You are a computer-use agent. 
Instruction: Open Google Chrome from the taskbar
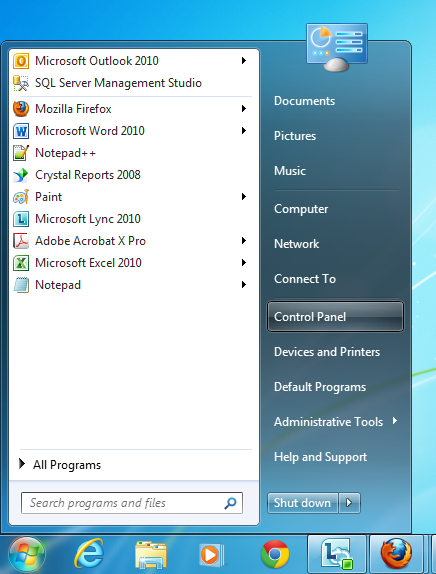coord(275,555)
